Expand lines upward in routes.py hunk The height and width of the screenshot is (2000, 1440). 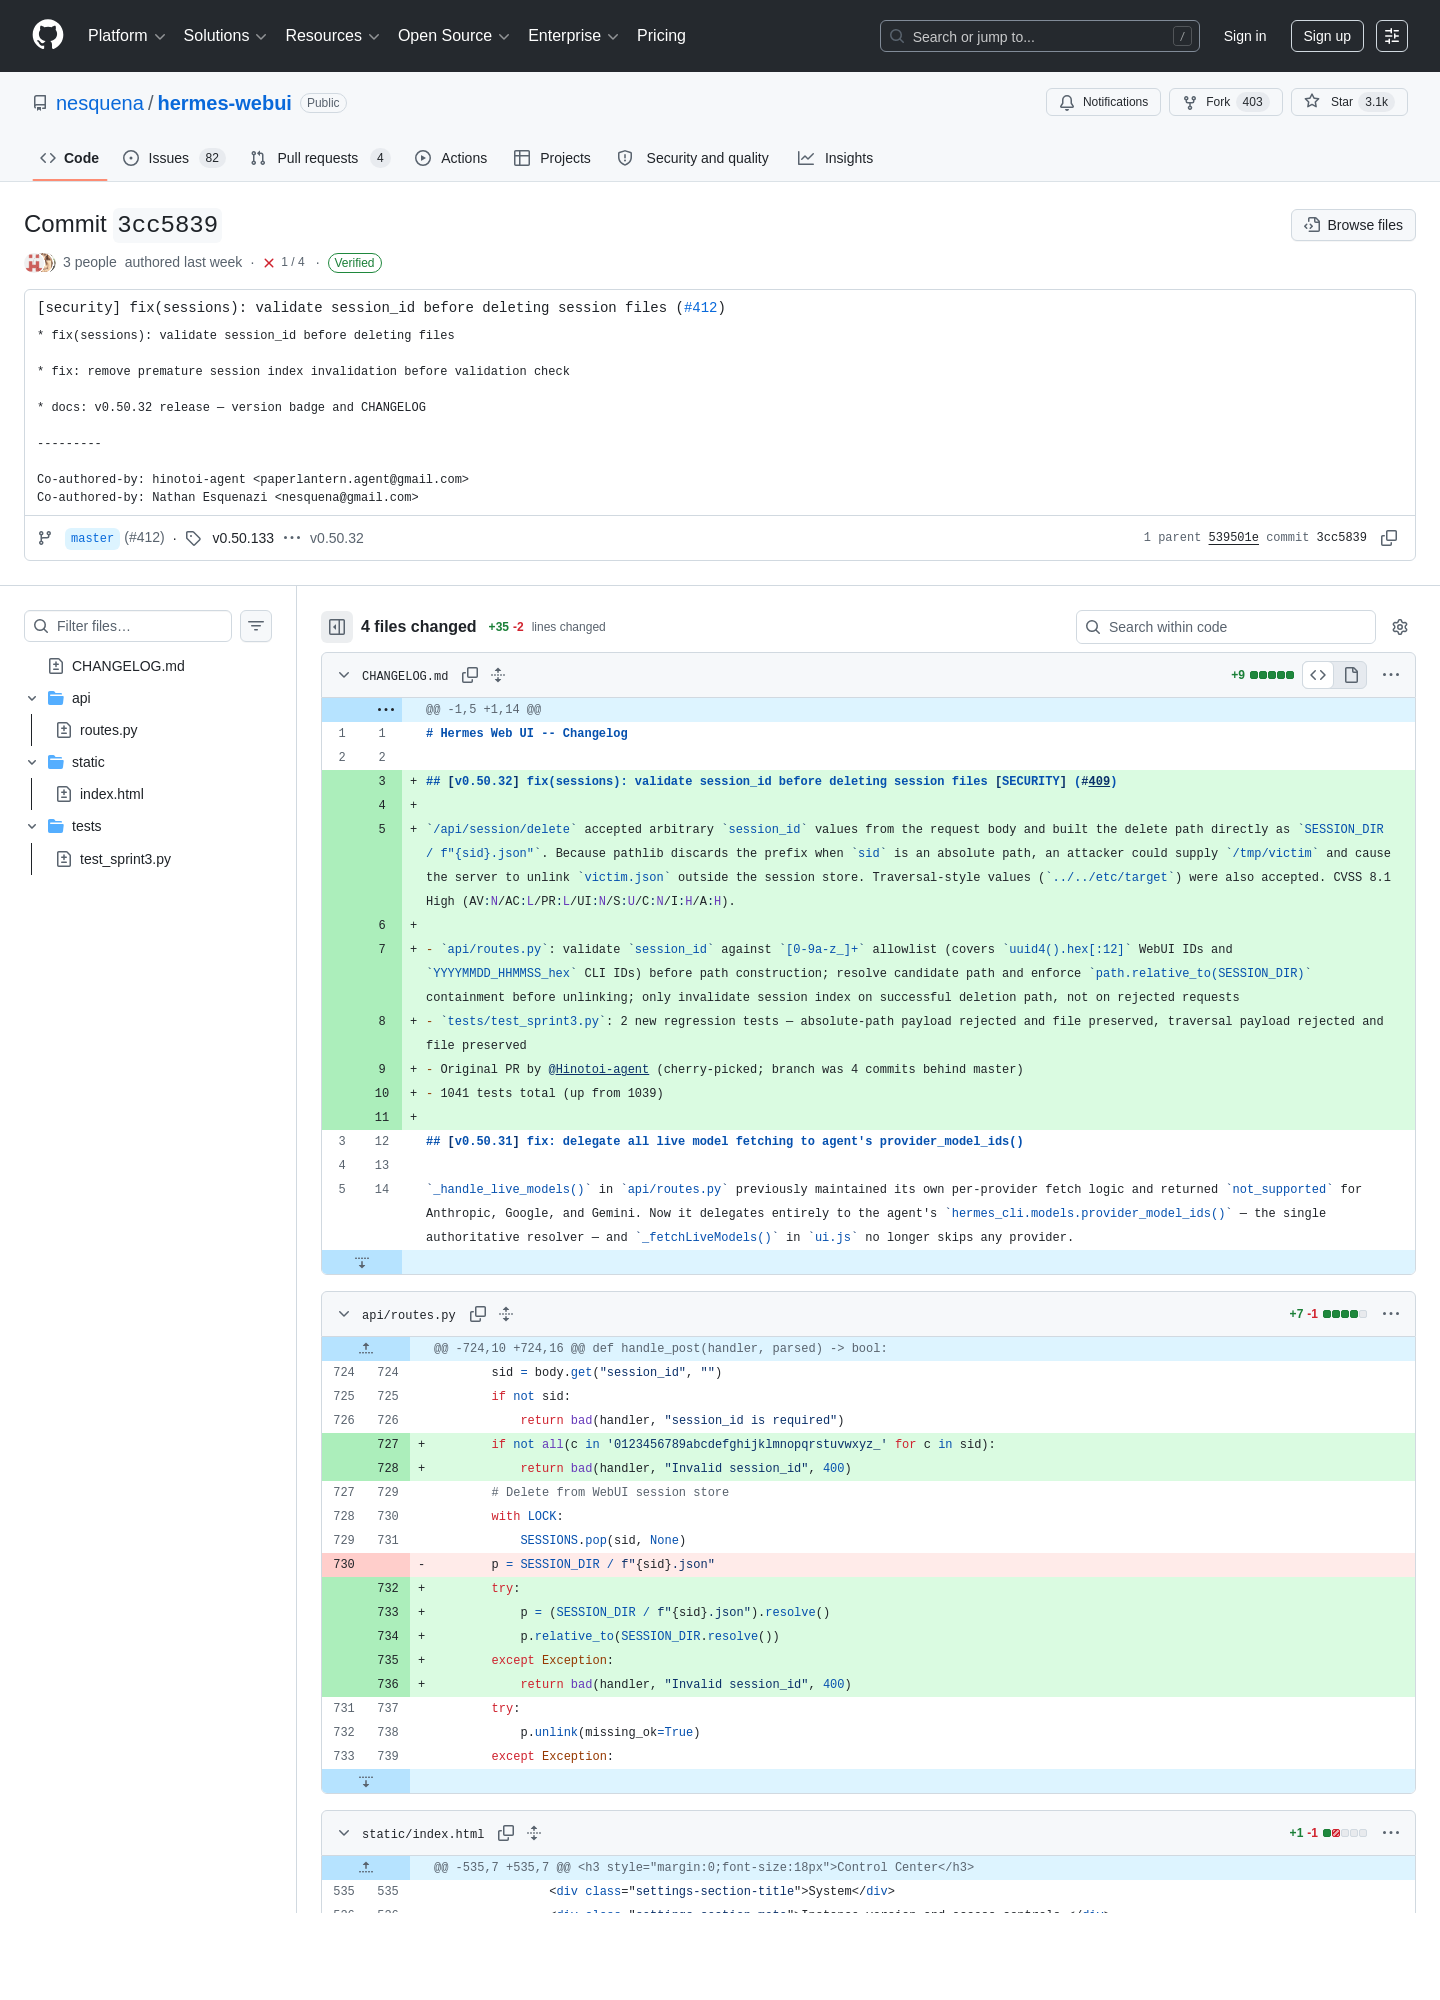[366, 1348]
